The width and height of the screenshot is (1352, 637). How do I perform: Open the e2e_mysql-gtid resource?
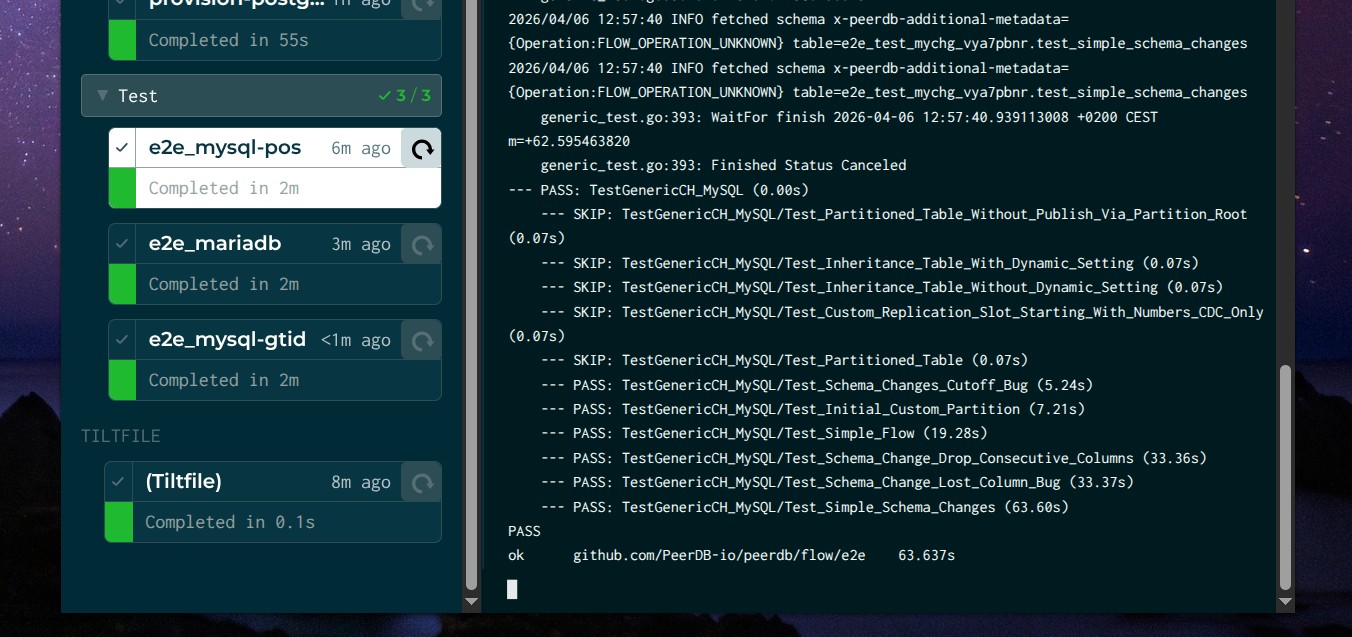pyautogui.click(x=227, y=340)
